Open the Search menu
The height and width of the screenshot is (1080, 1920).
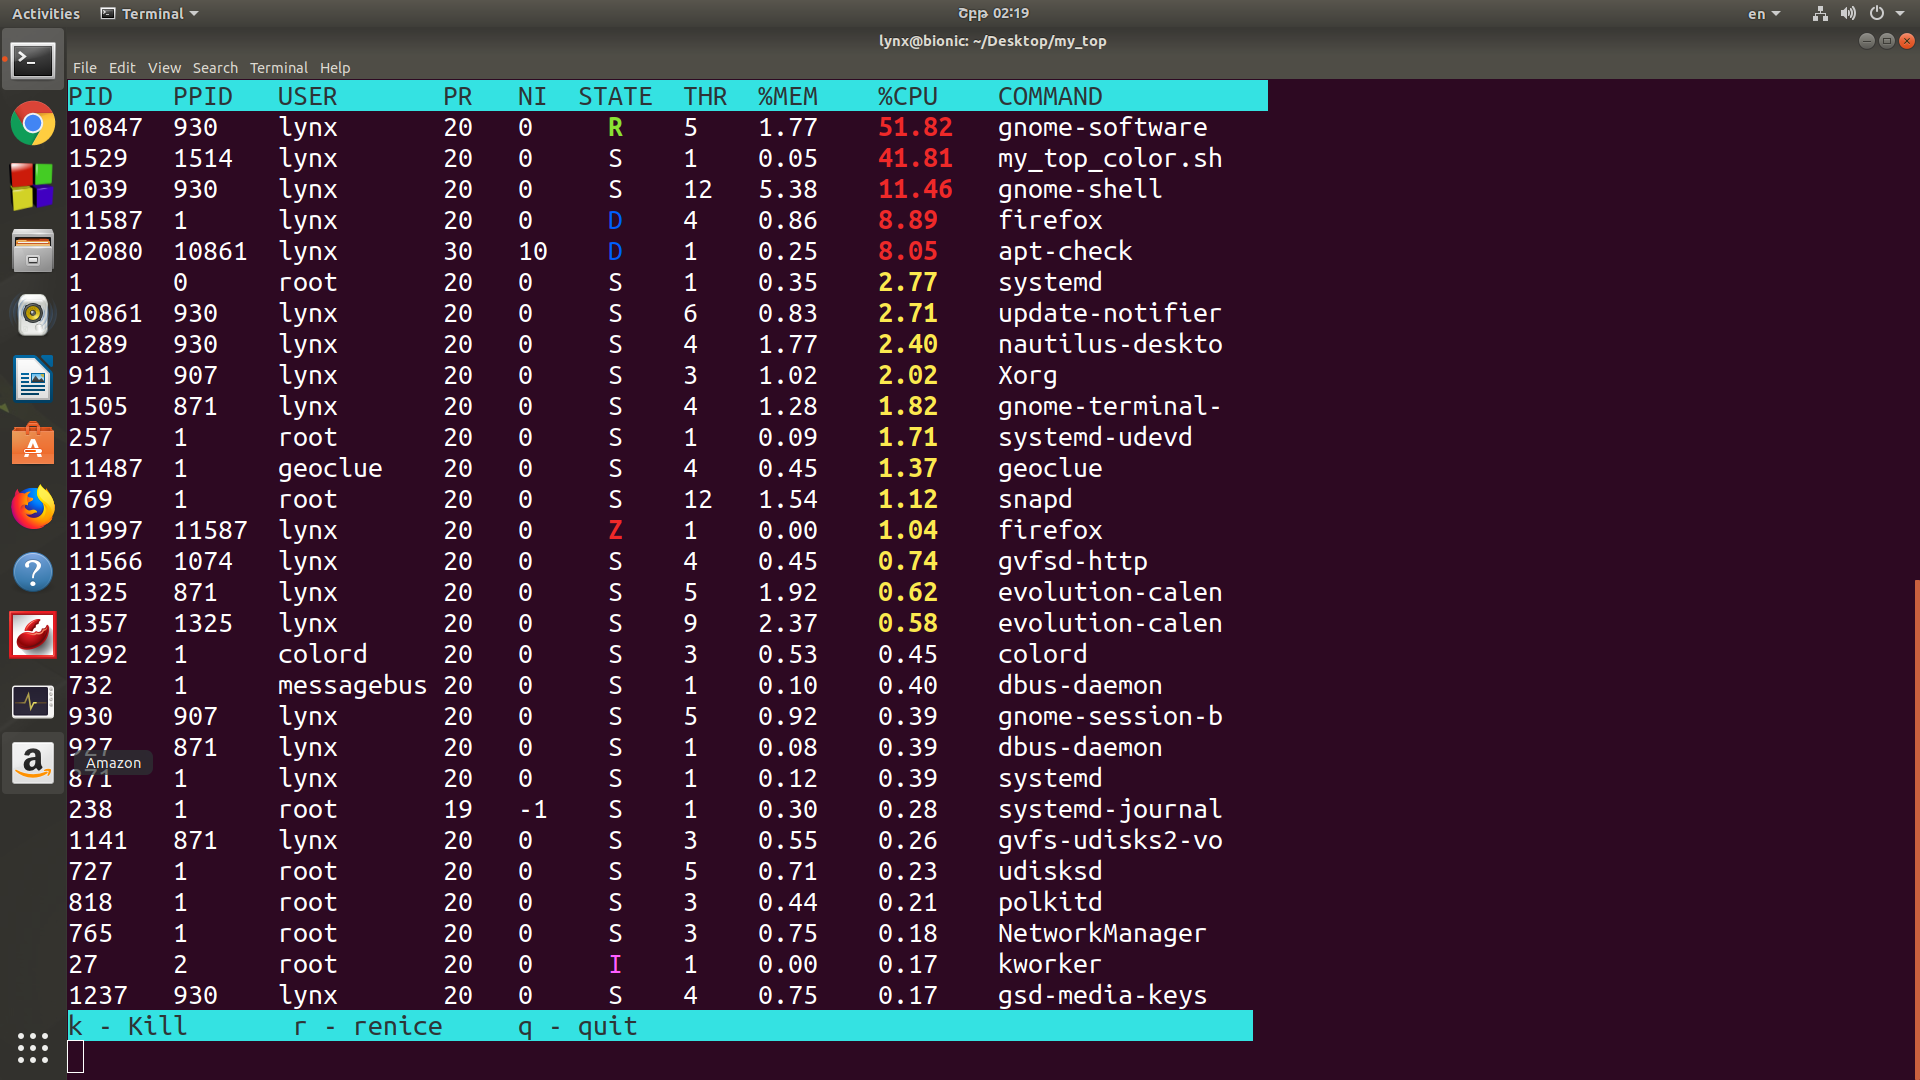pyautogui.click(x=215, y=68)
